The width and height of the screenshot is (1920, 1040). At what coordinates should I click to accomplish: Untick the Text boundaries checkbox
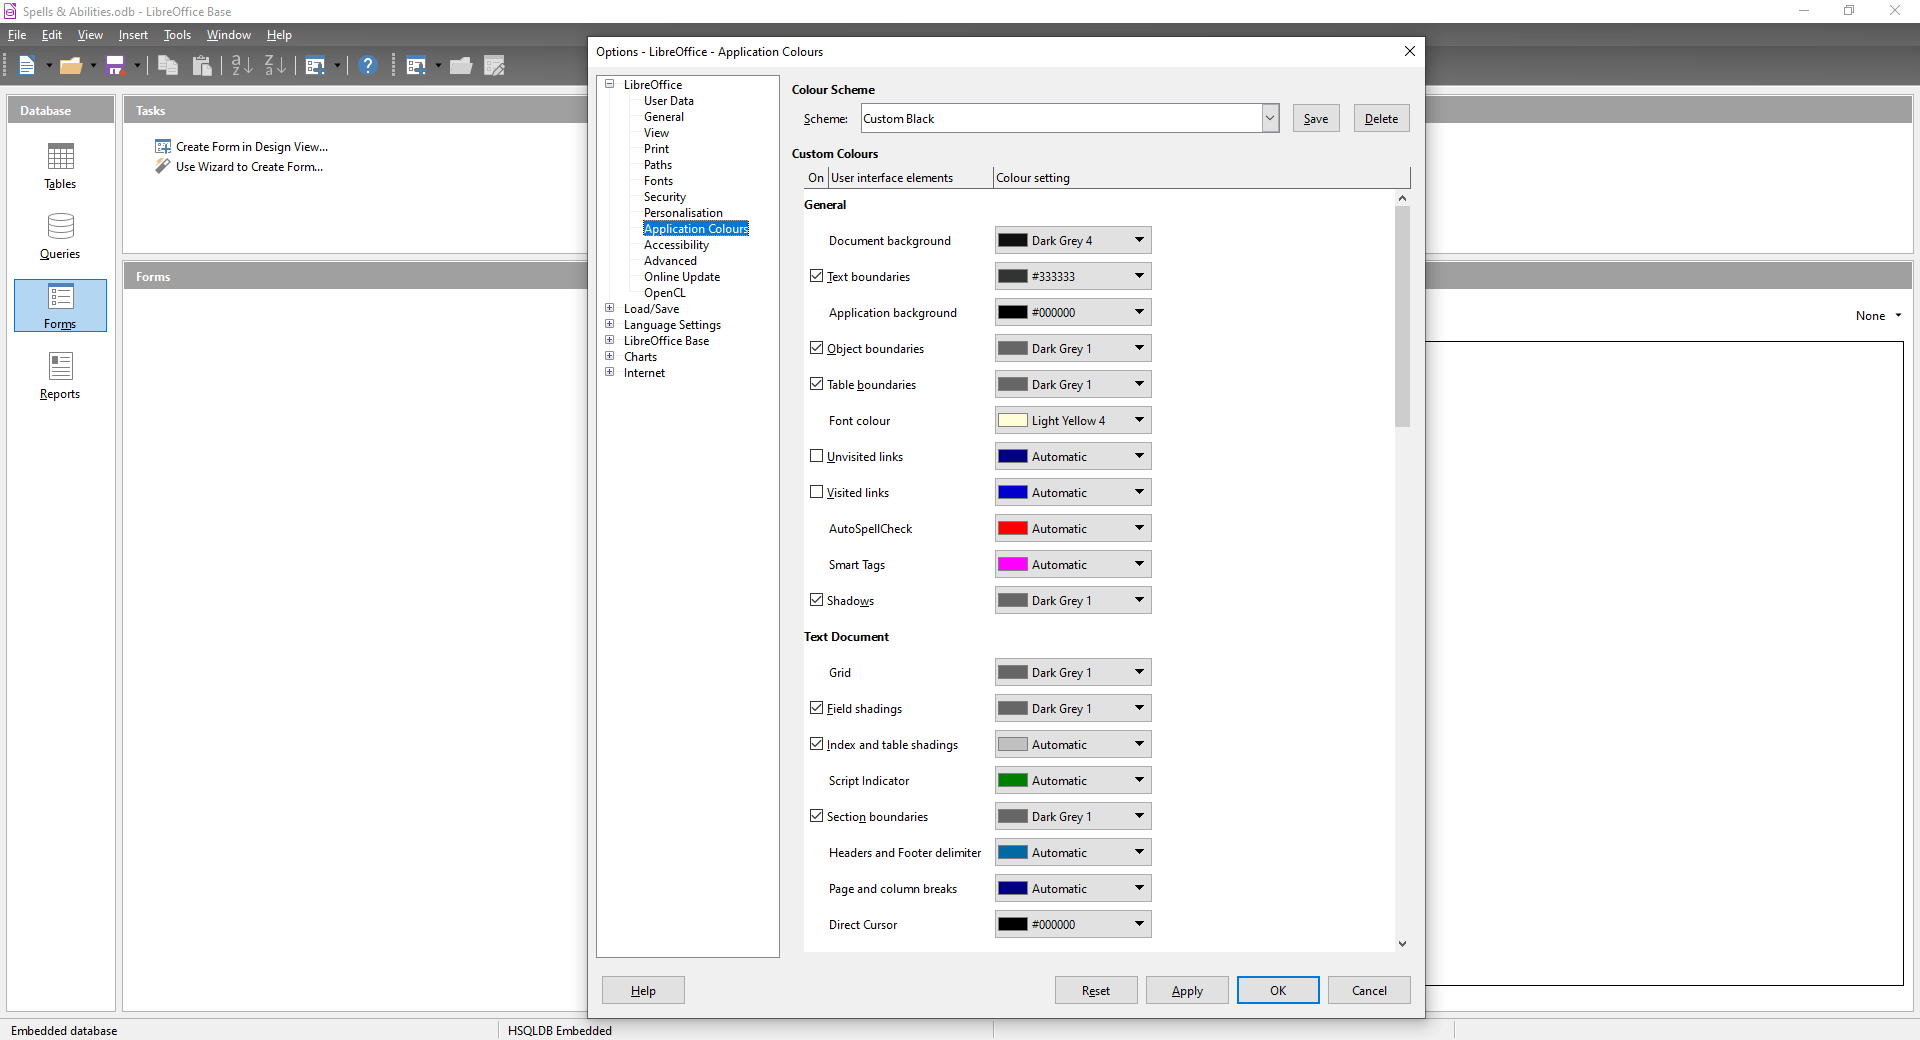coord(817,276)
